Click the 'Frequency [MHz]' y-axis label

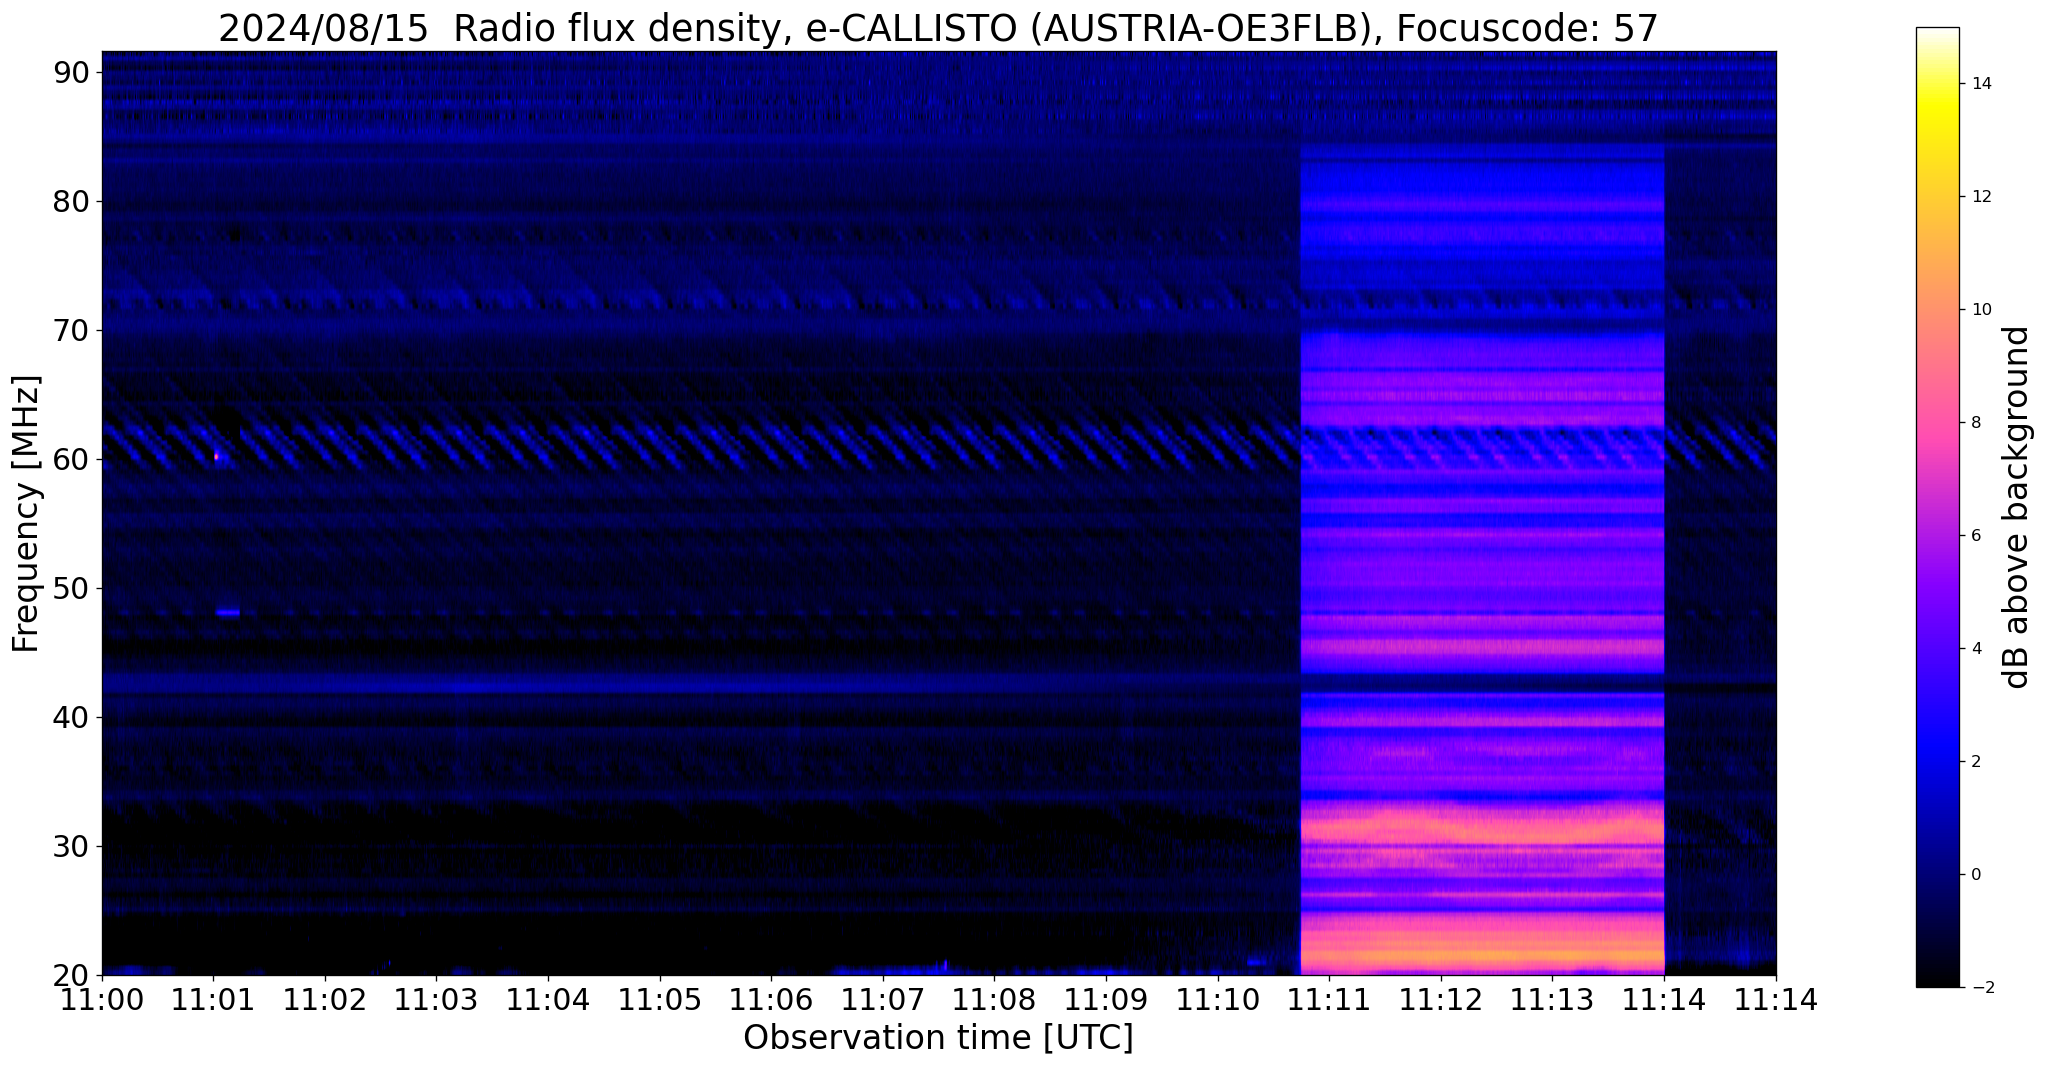point(26,514)
